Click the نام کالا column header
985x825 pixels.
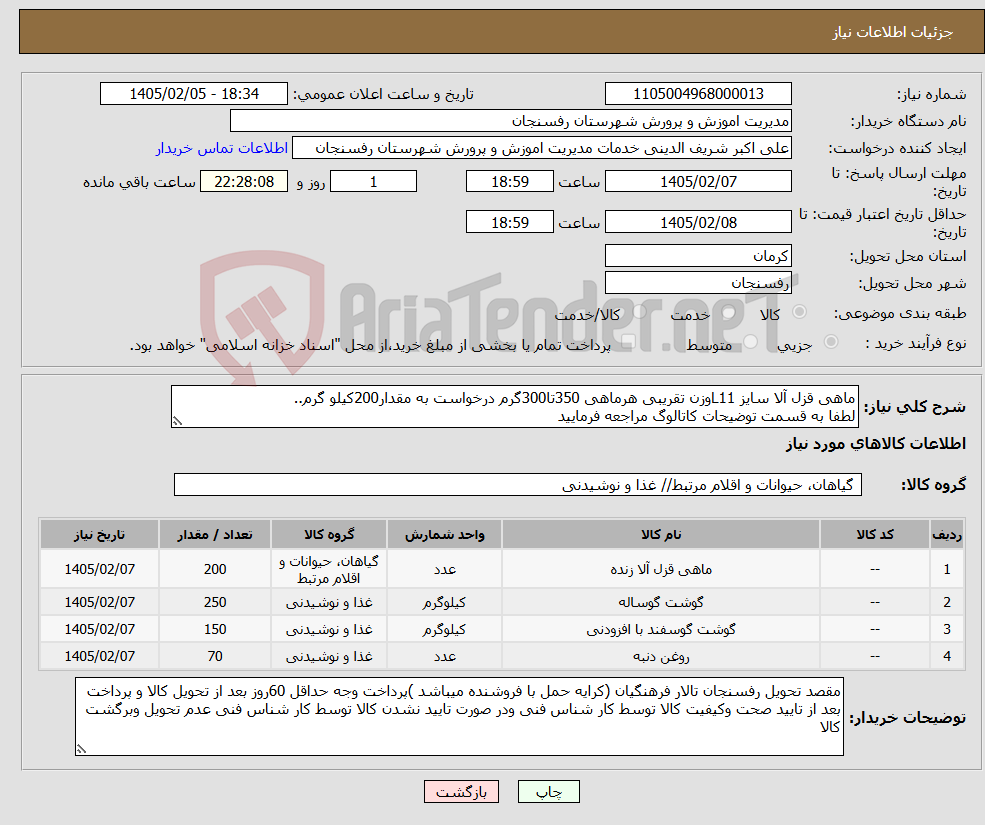point(661,535)
